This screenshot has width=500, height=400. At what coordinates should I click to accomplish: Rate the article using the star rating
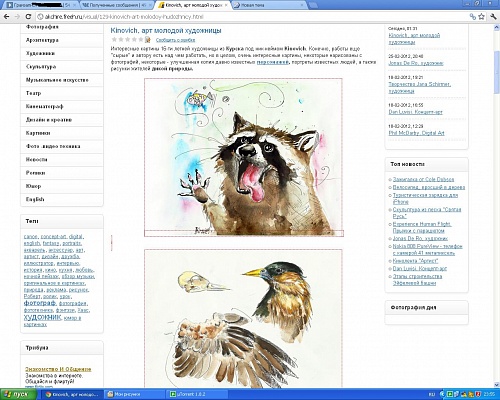click(x=127, y=40)
